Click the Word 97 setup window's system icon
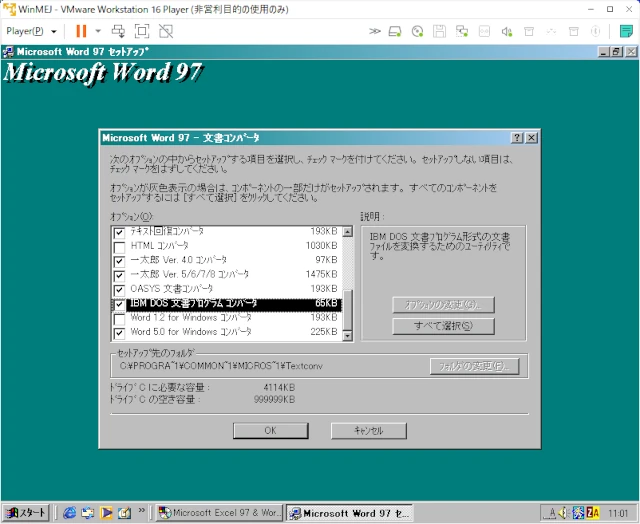640x524 pixels. 8,52
